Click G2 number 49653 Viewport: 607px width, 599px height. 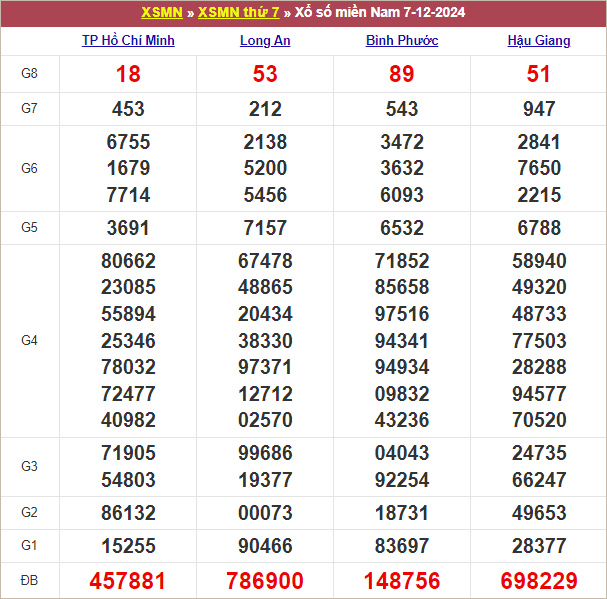pyautogui.click(x=539, y=513)
